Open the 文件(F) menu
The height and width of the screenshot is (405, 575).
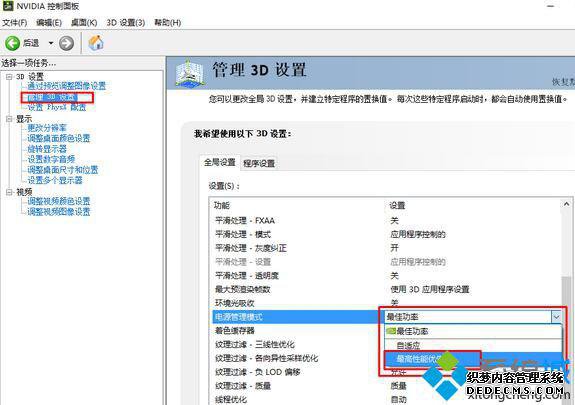click(15, 23)
